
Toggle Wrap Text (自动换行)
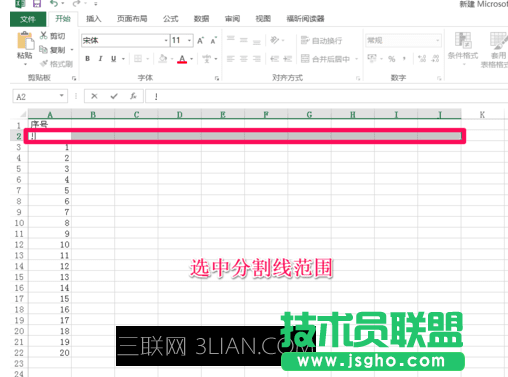point(321,40)
